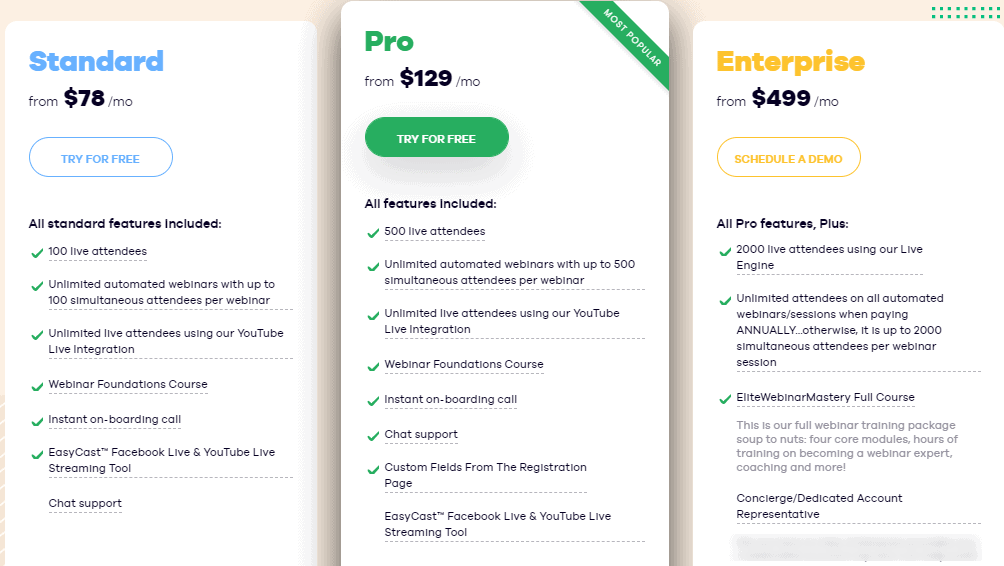Click the checkmark beside 2000 live attendees

tap(725, 252)
